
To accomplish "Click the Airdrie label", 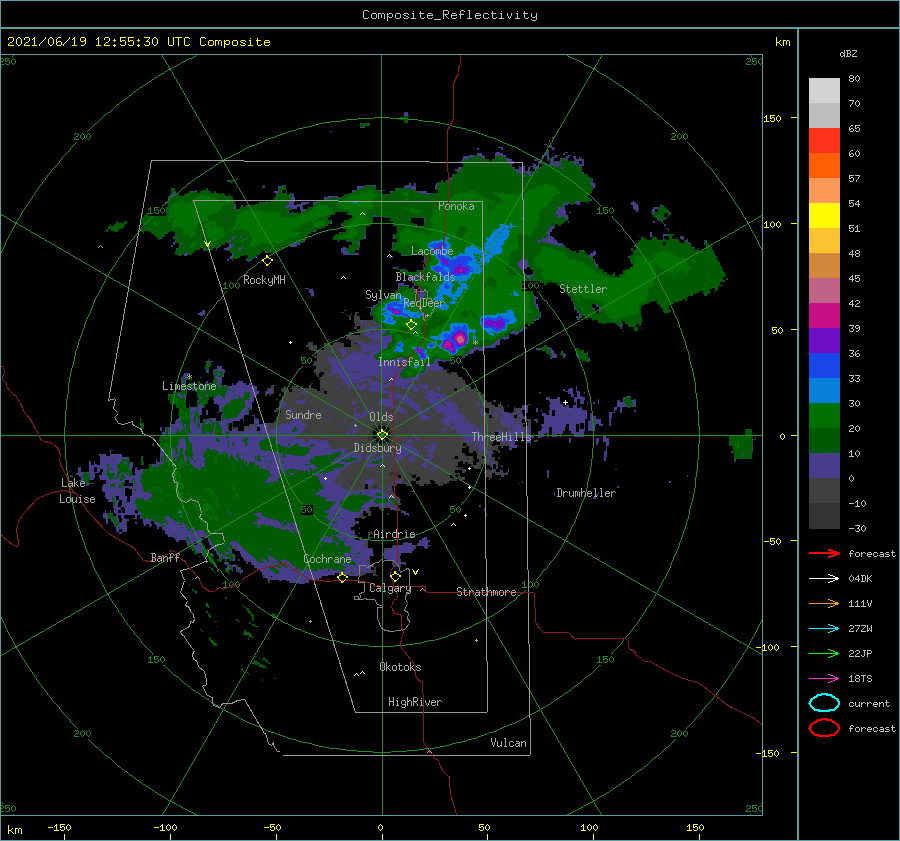I will pyautogui.click(x=394, y=534).
